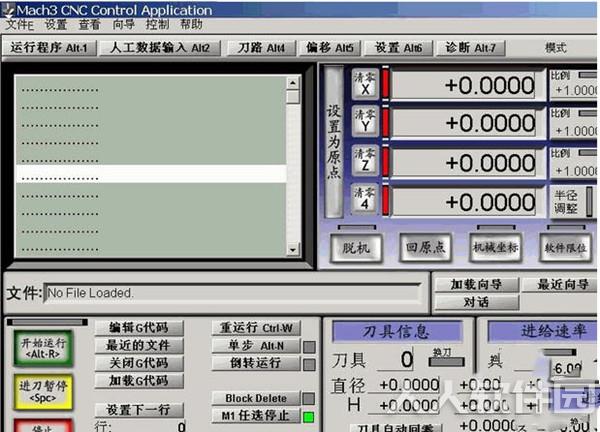Screen dimensions: 600x432
Task: Pause feed with 进刀暂停 Spc button
Action: (43, 392)
